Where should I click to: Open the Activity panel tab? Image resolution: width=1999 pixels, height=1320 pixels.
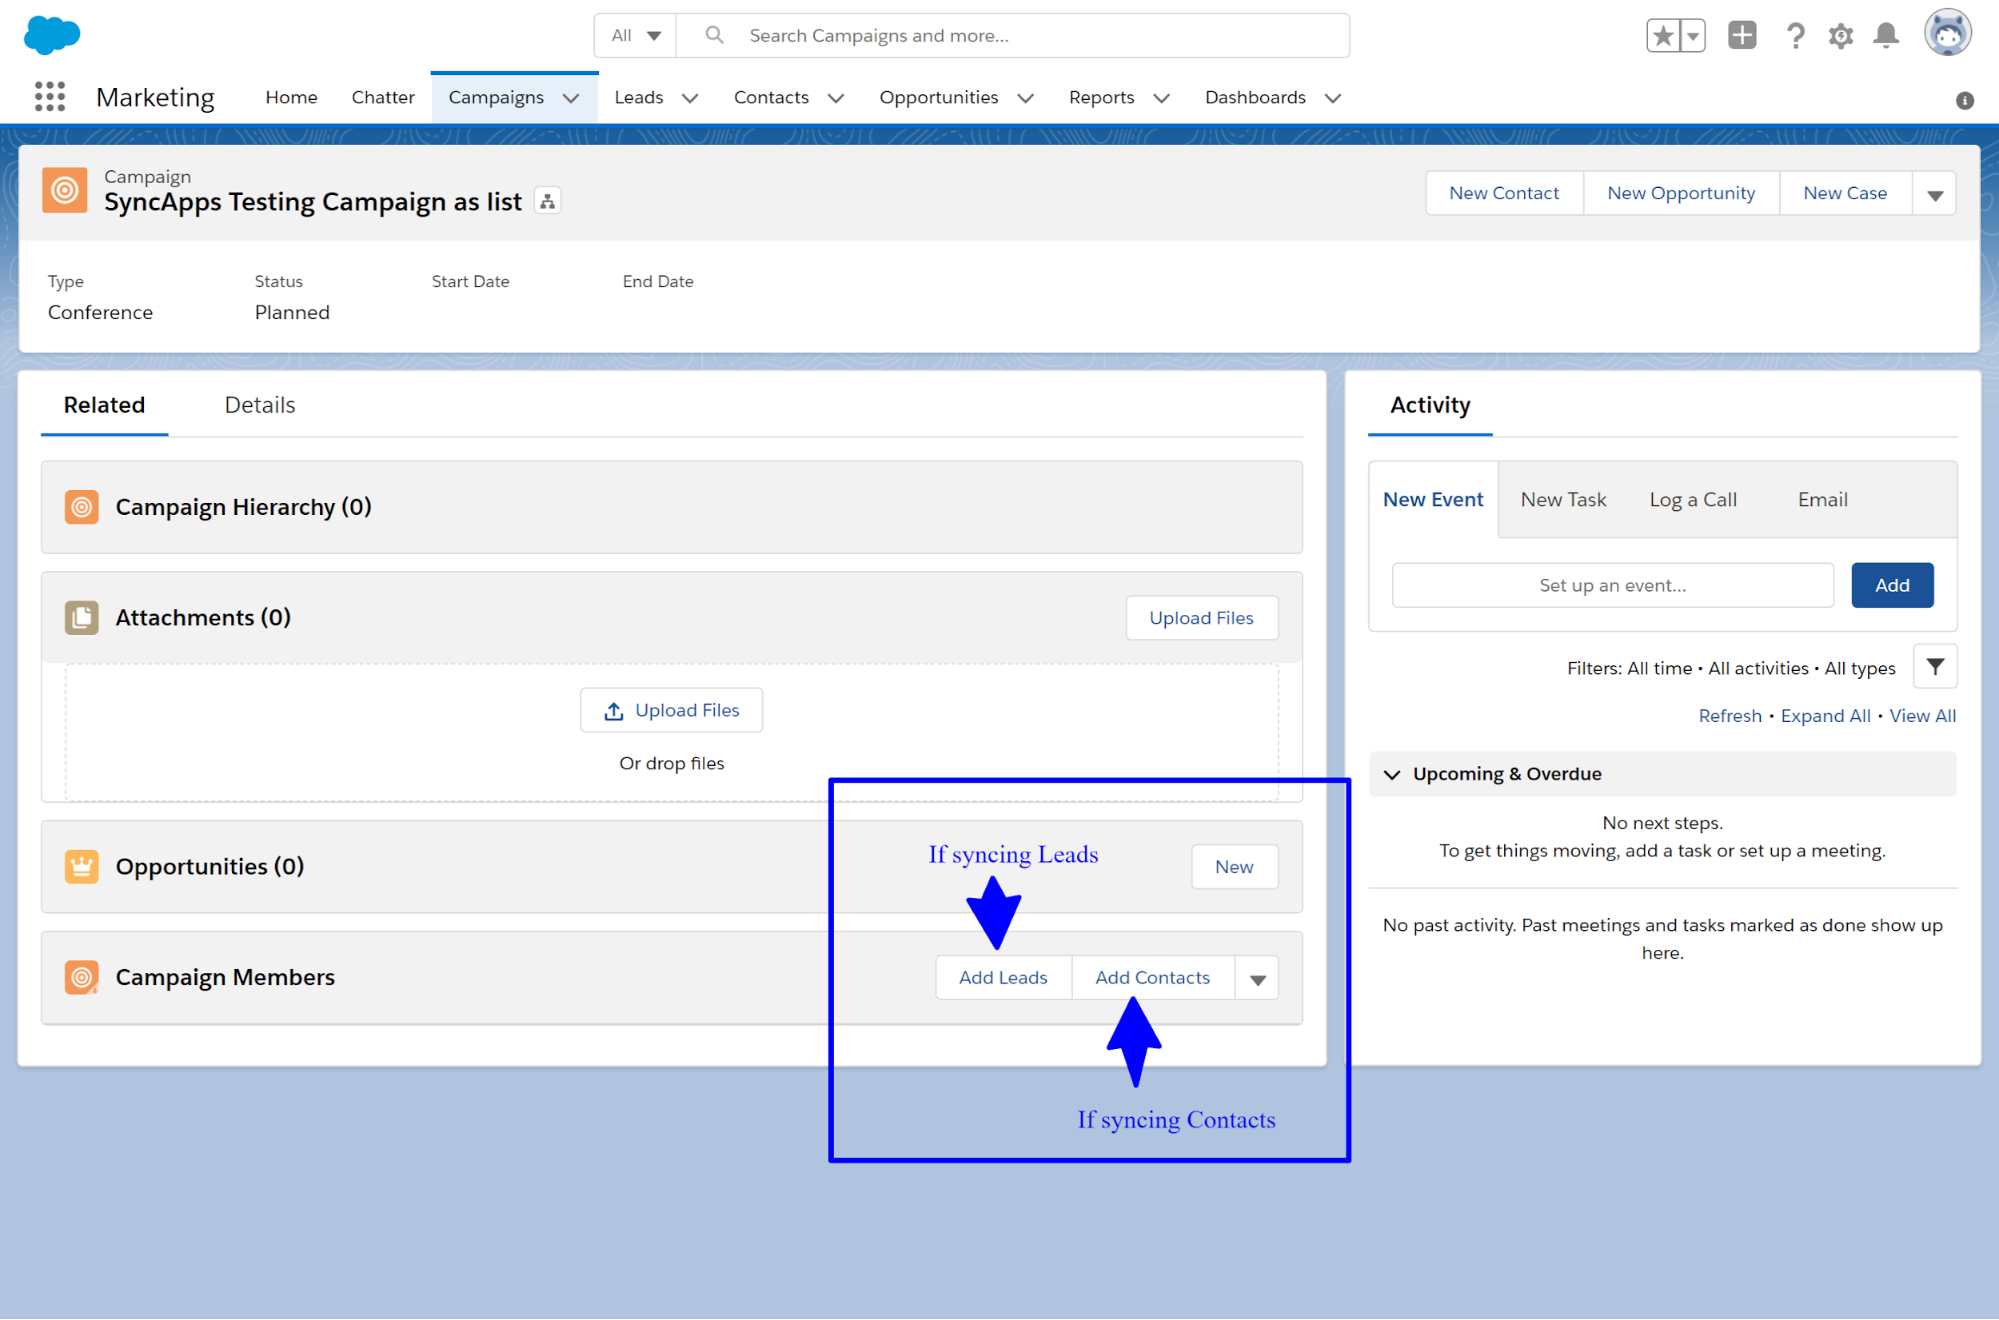[1430, 405]
